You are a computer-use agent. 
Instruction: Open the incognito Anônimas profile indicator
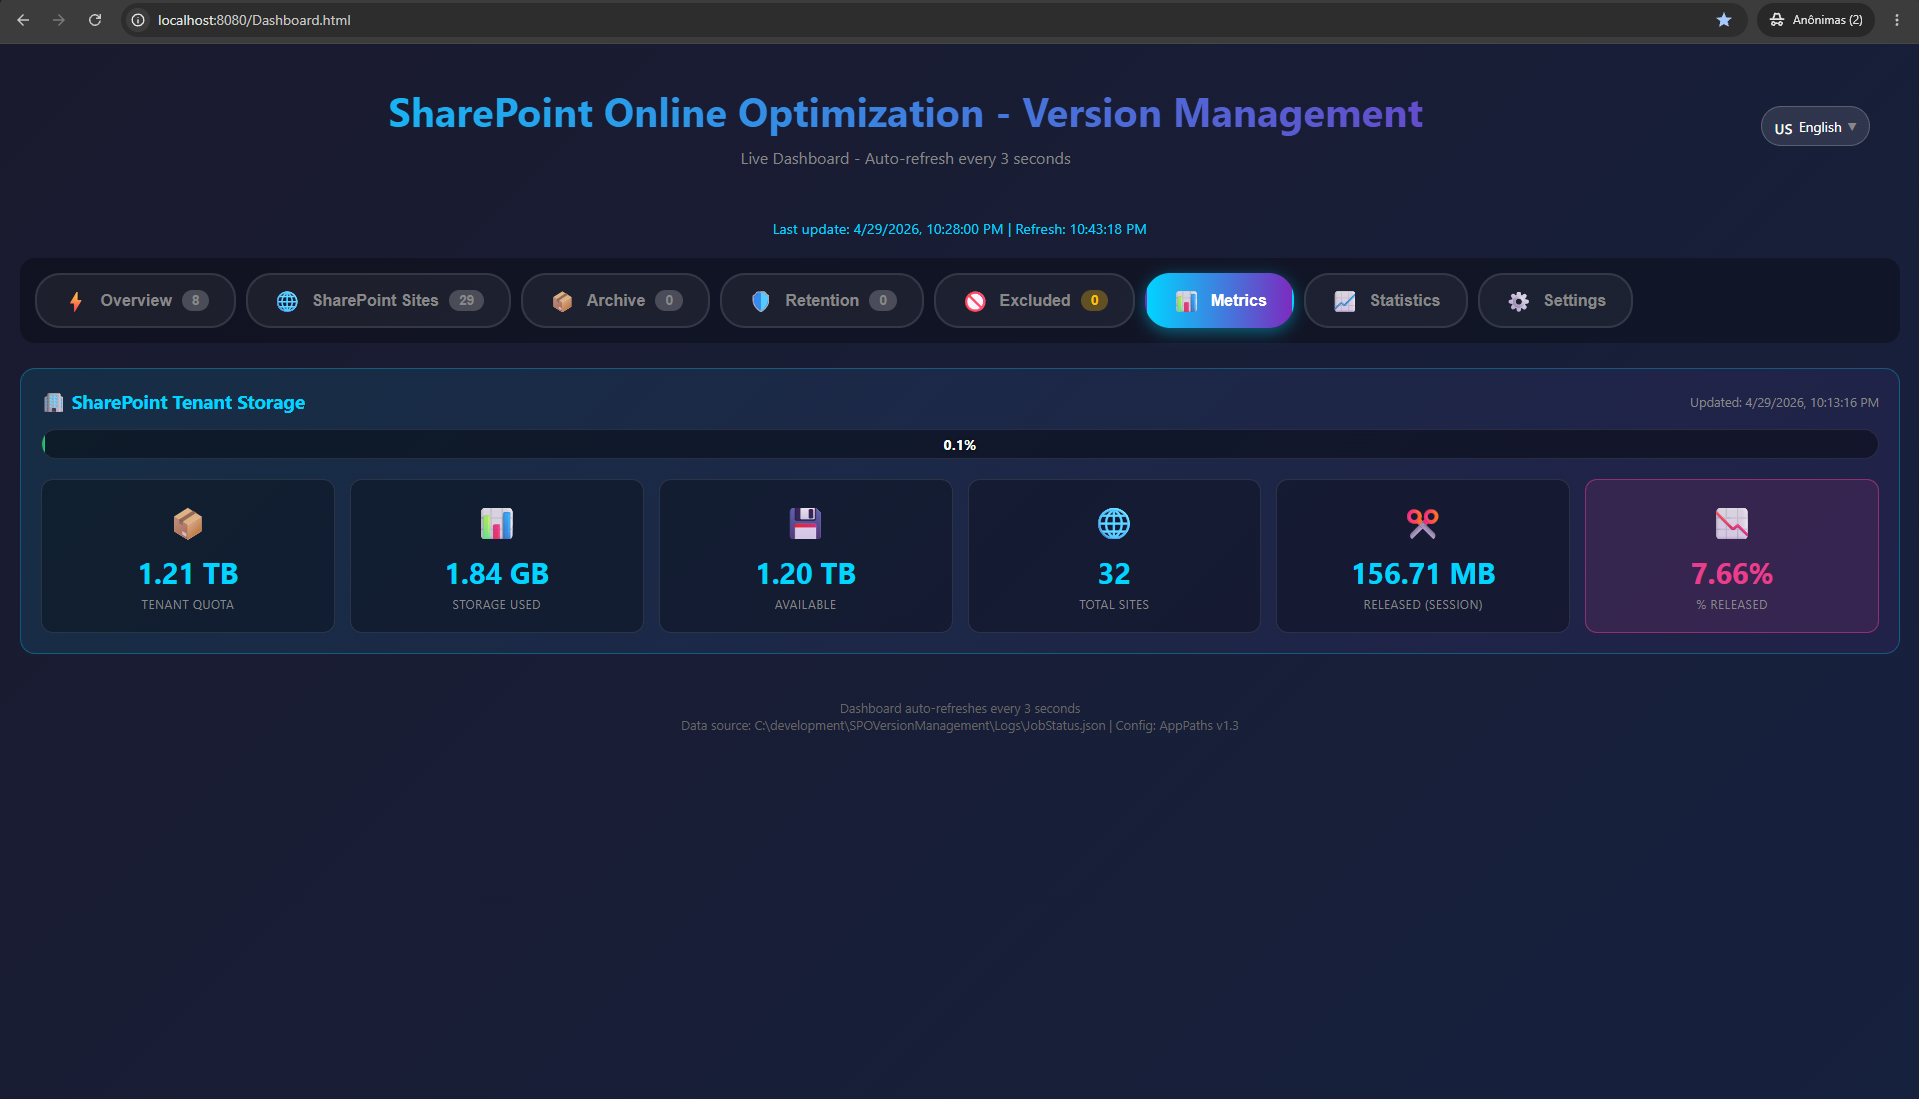(1816, 20)
